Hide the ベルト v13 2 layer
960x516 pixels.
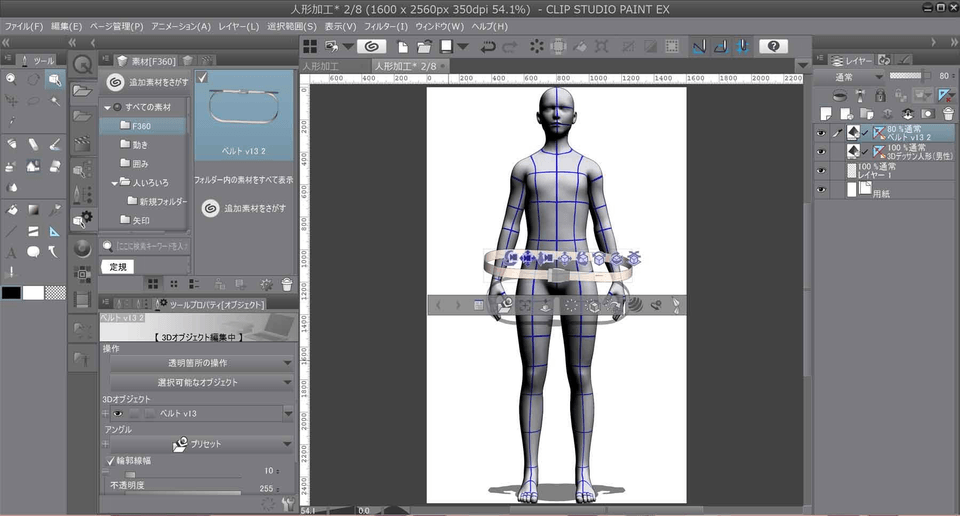(x=821, y=133)
